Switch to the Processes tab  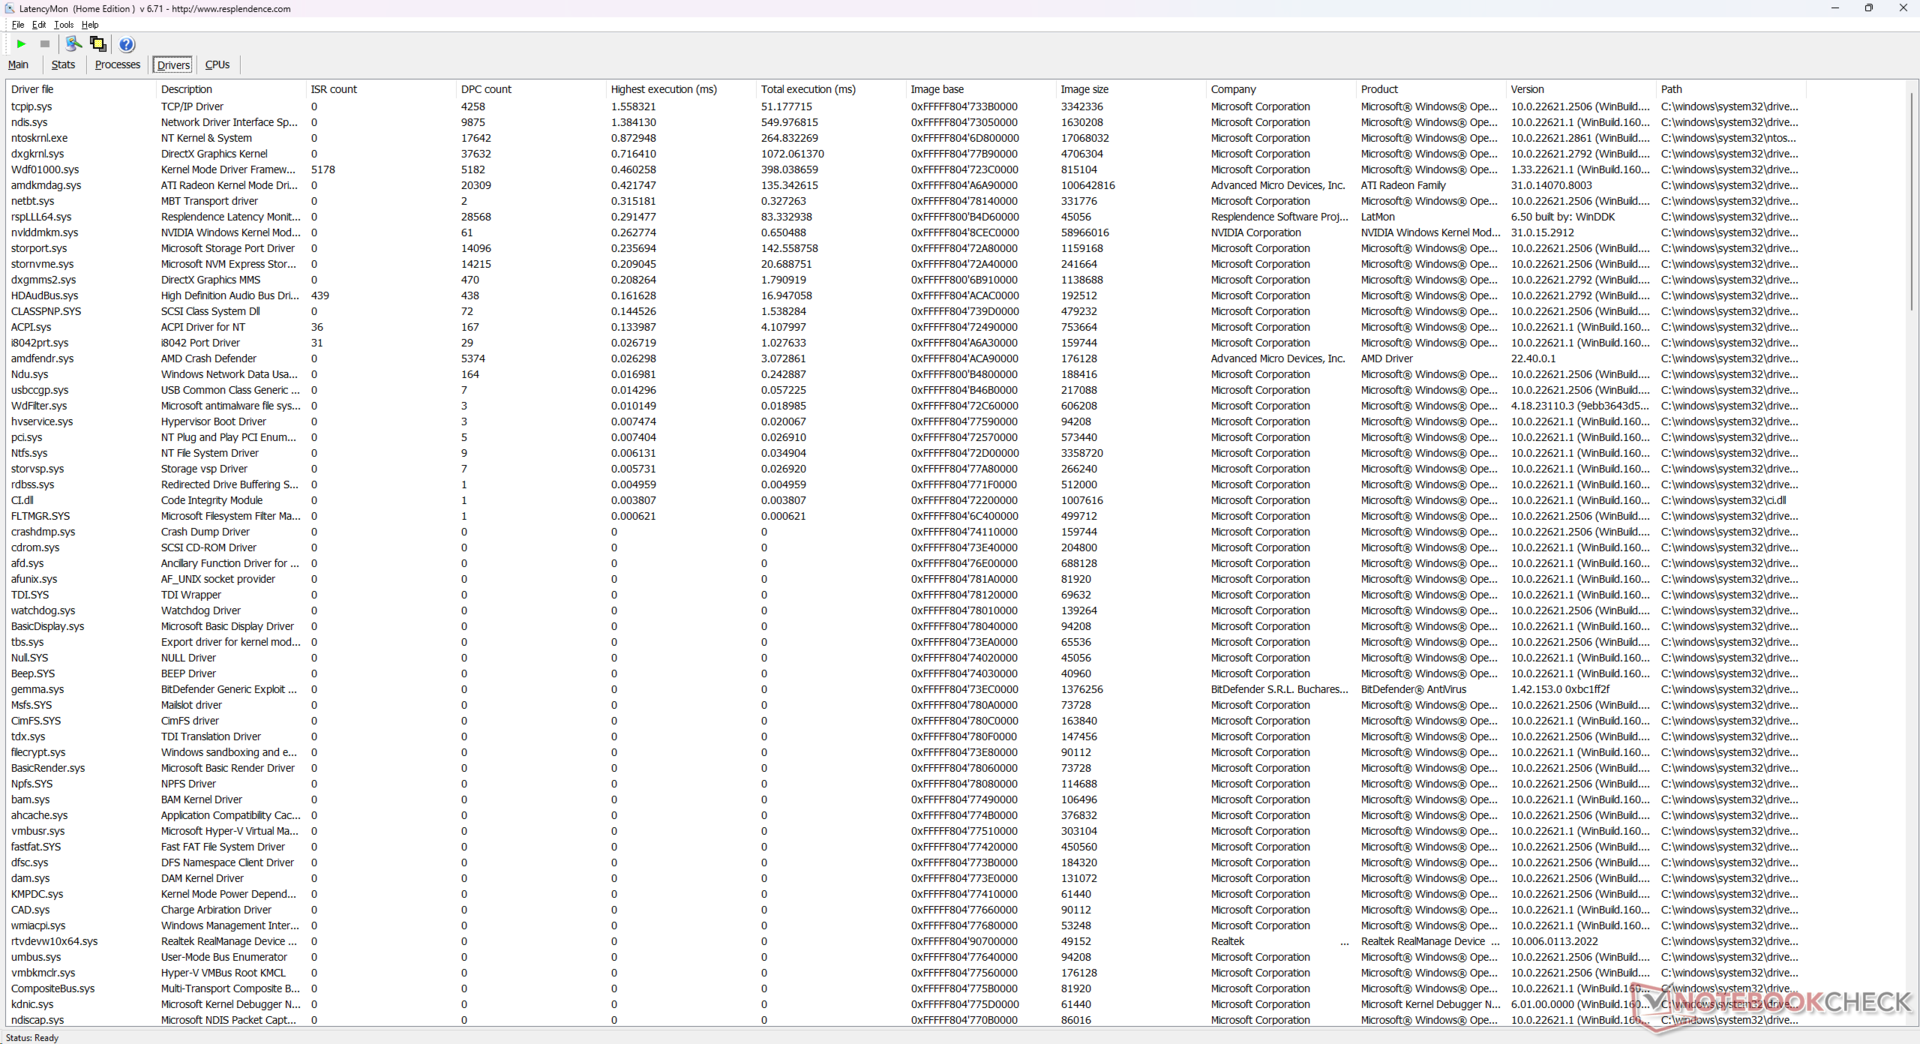117,65
